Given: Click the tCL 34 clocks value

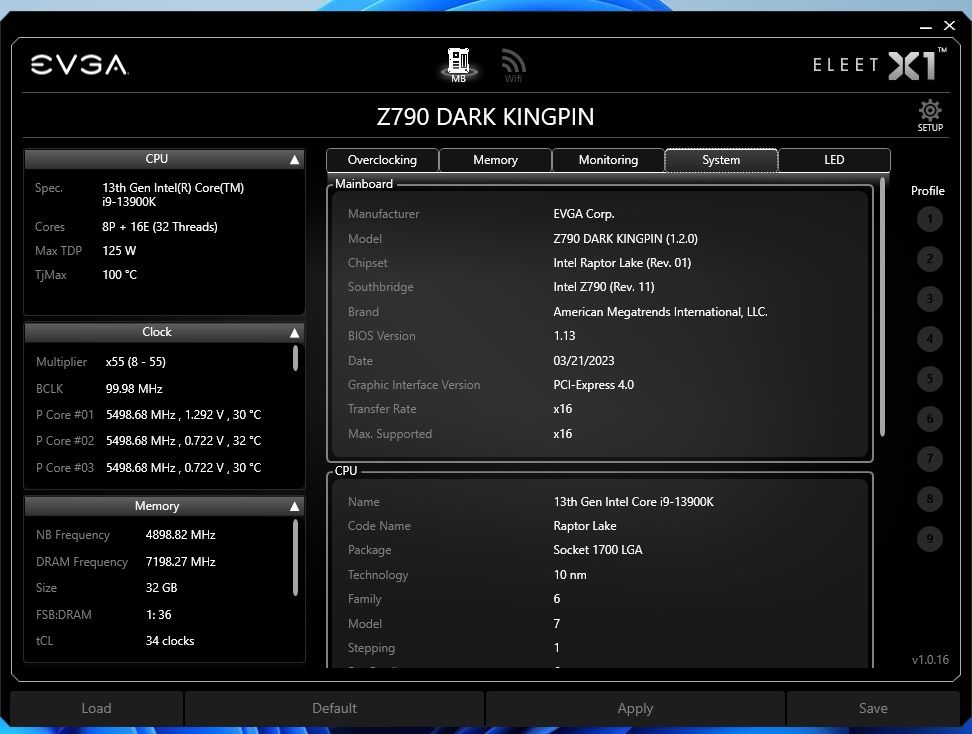Looking at the screenshot, I should pyautogui.click(x=170, y=641).
